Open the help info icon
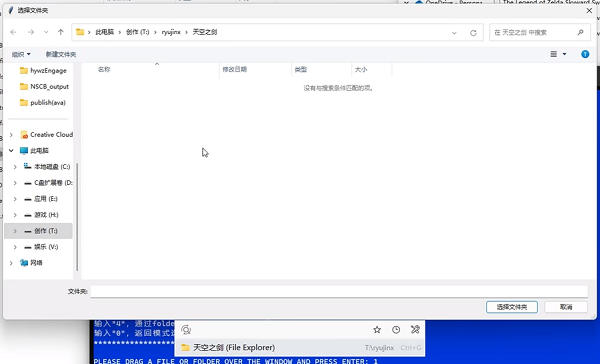The image size is (600, 364). coord(585,54)
